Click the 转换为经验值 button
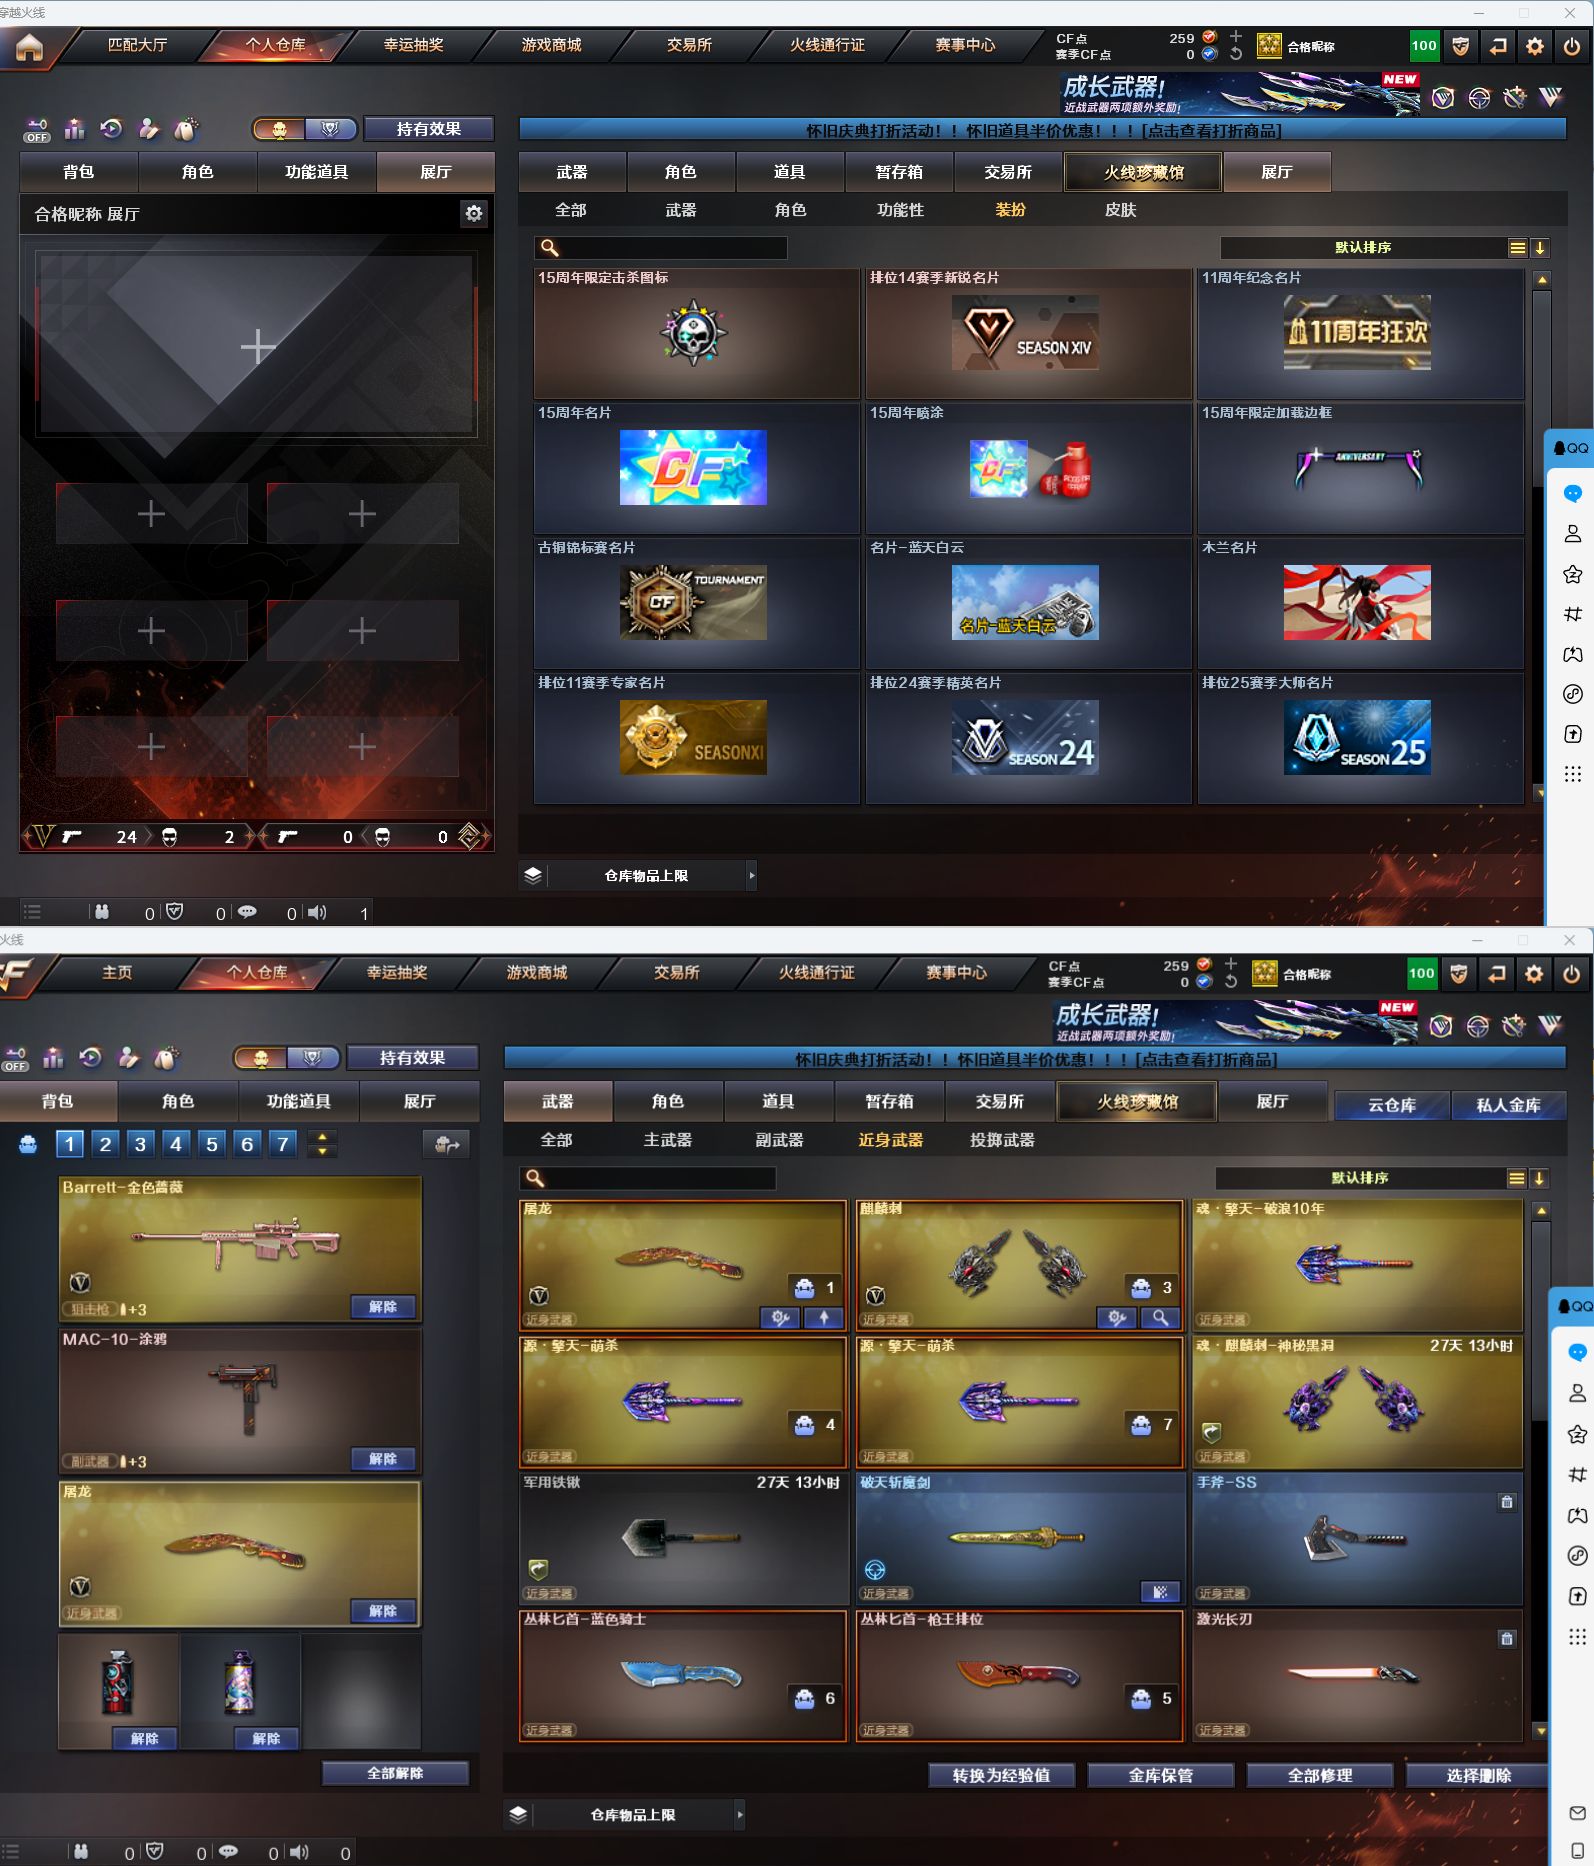This screenshot has width=1594, height=1866. (x=1001, y=1776)
